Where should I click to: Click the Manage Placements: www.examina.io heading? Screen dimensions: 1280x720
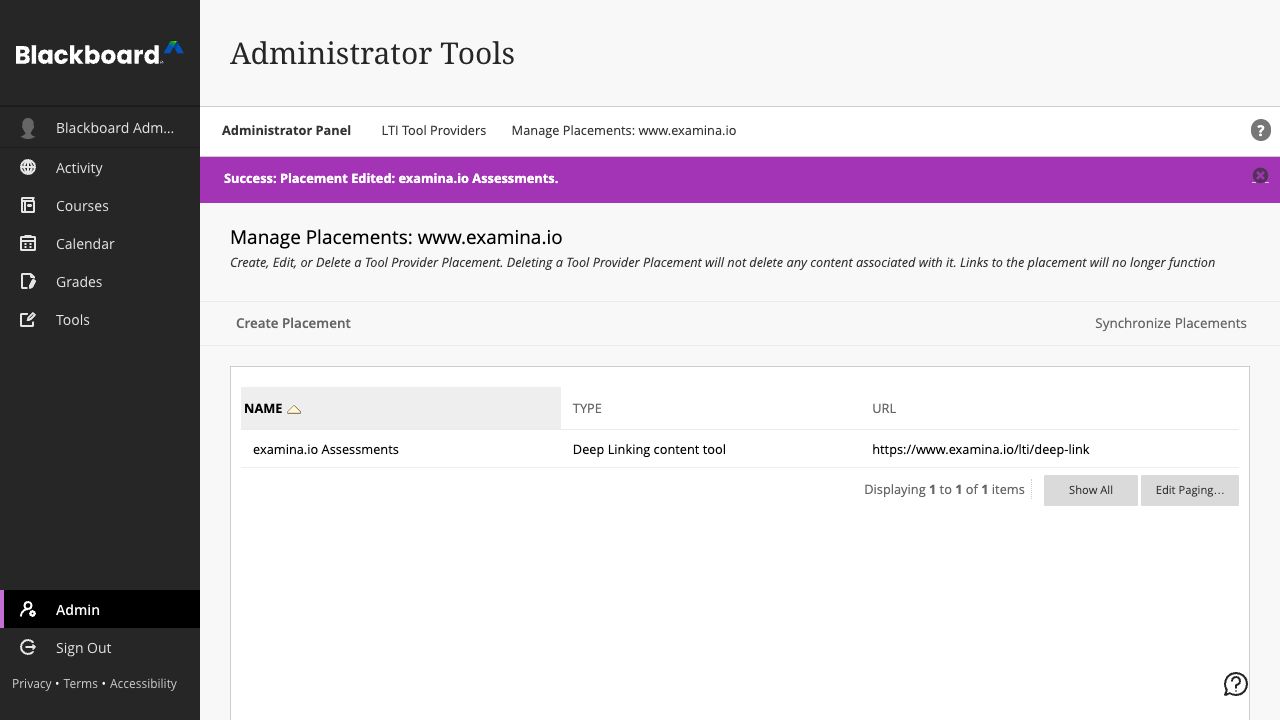[x=396, y=237]
